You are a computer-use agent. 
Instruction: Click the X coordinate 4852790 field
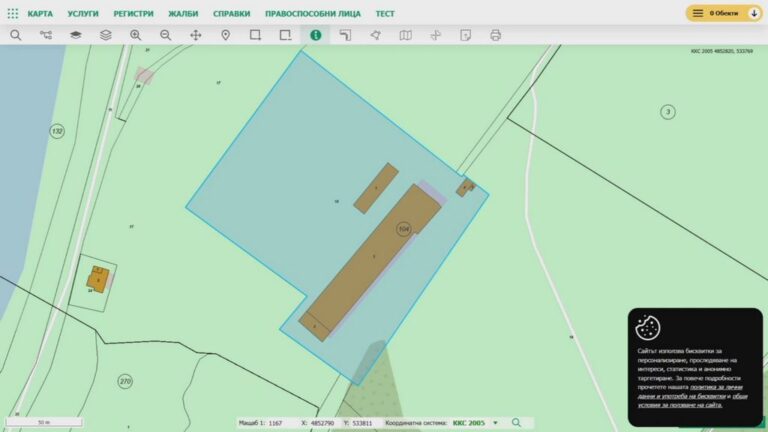pyautogui.click(x=322, y=423)
